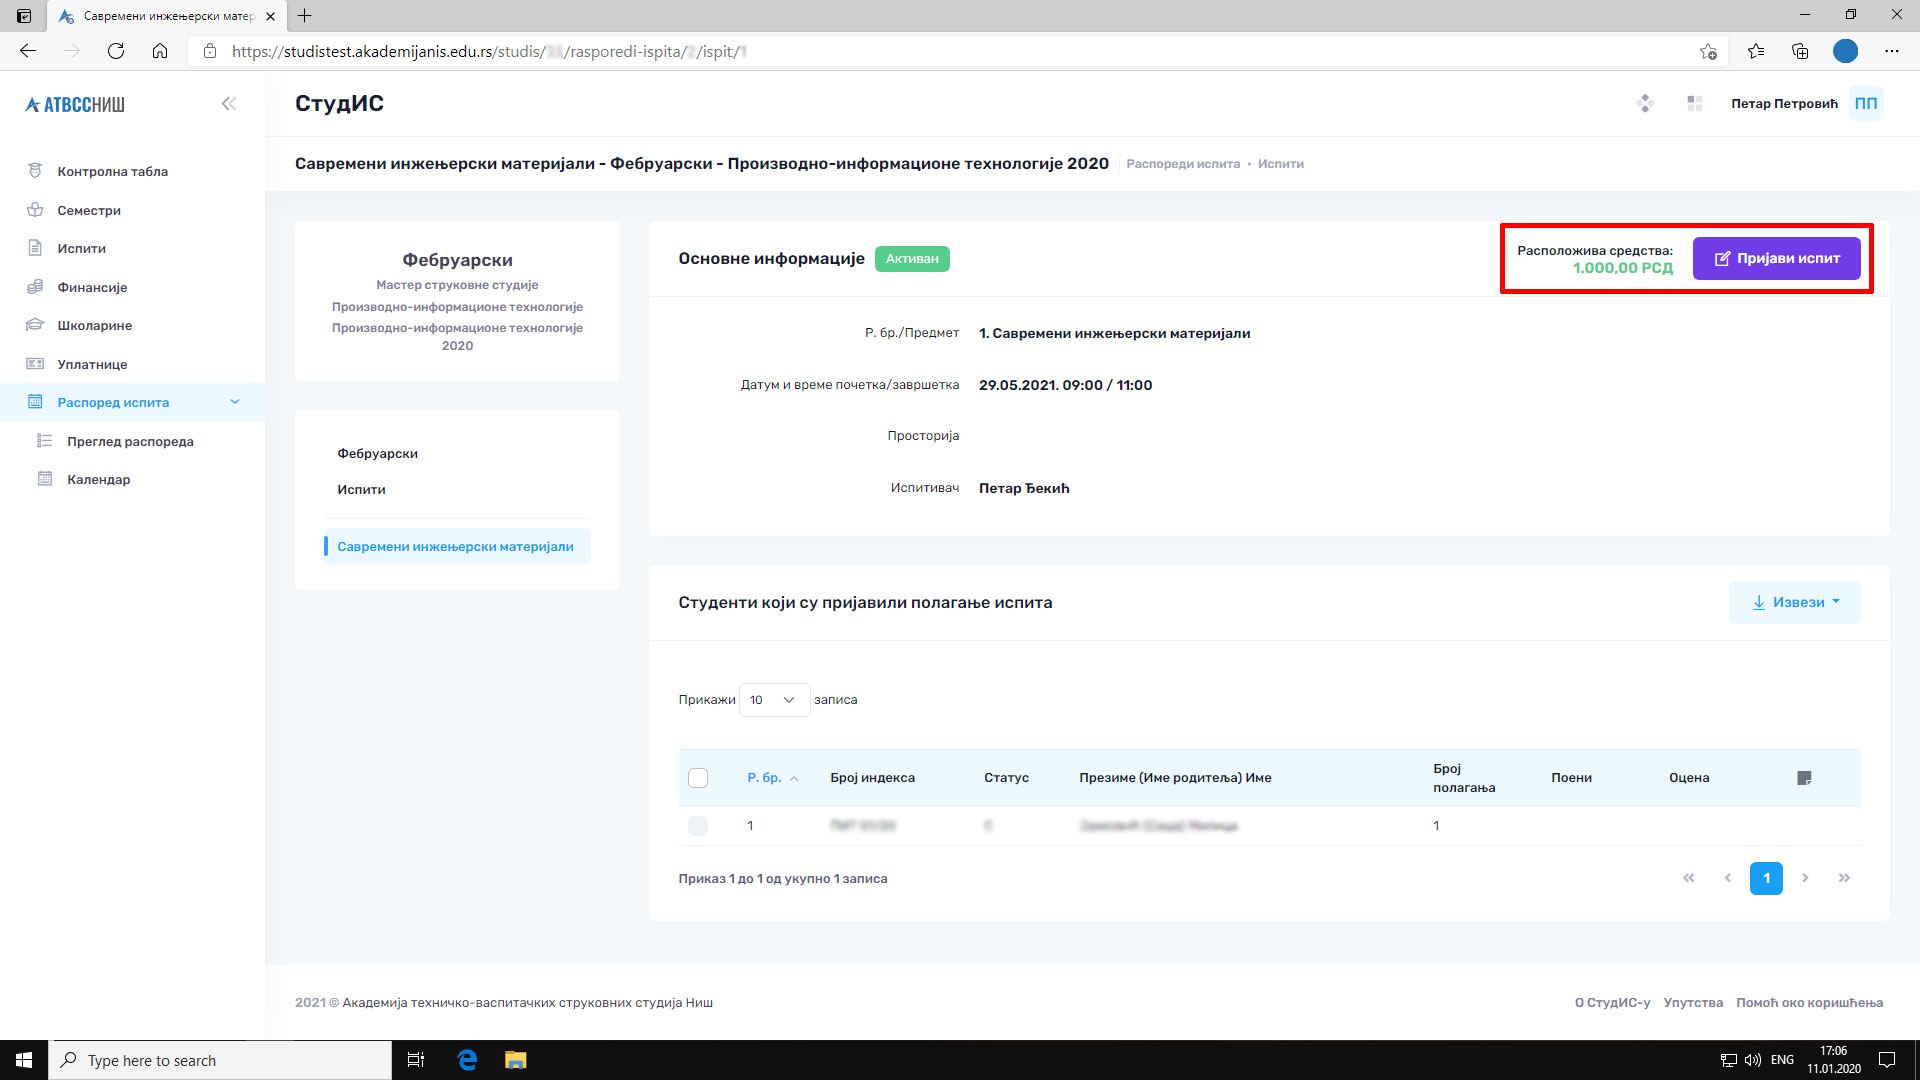Open Преглед распореда submenu item
Image resolution: width=1920 pixels, height=1080 pixels.
[x=130, y=441]
